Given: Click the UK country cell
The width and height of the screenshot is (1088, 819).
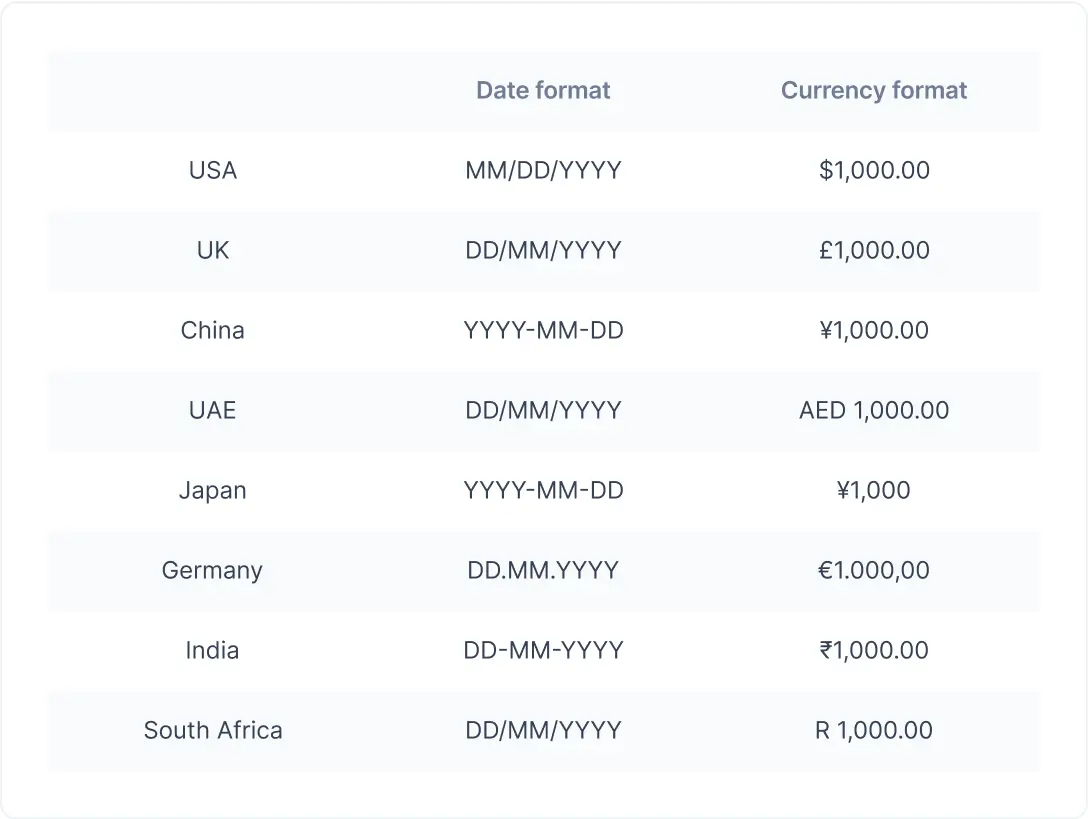Looking at the screenshot, I should coord(213,251).
